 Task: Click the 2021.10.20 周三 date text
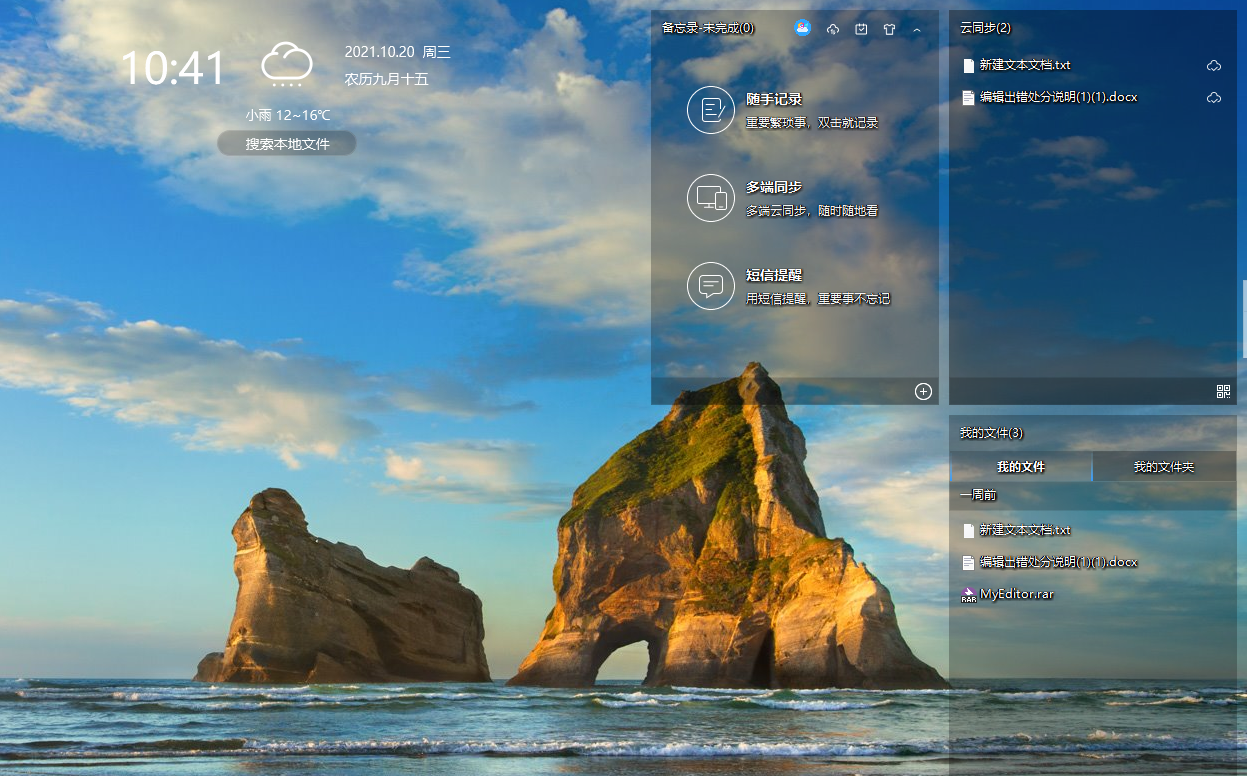398,53
